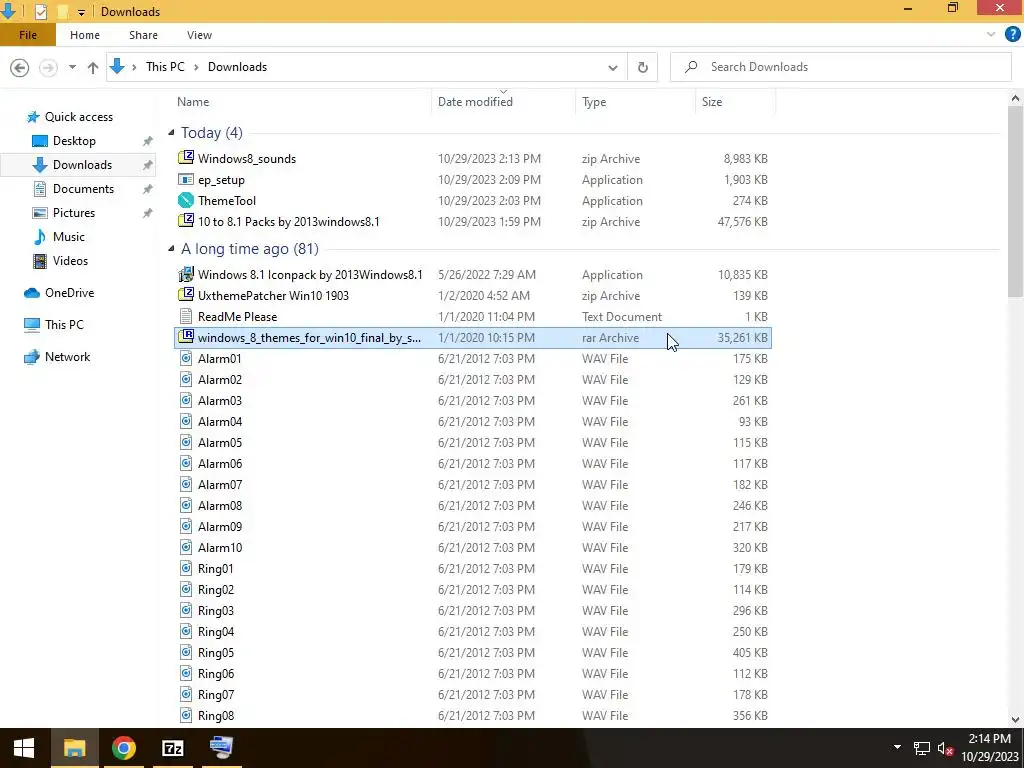Open the Help question mark icon
1024x768 pixels.
pos(1012,35)
